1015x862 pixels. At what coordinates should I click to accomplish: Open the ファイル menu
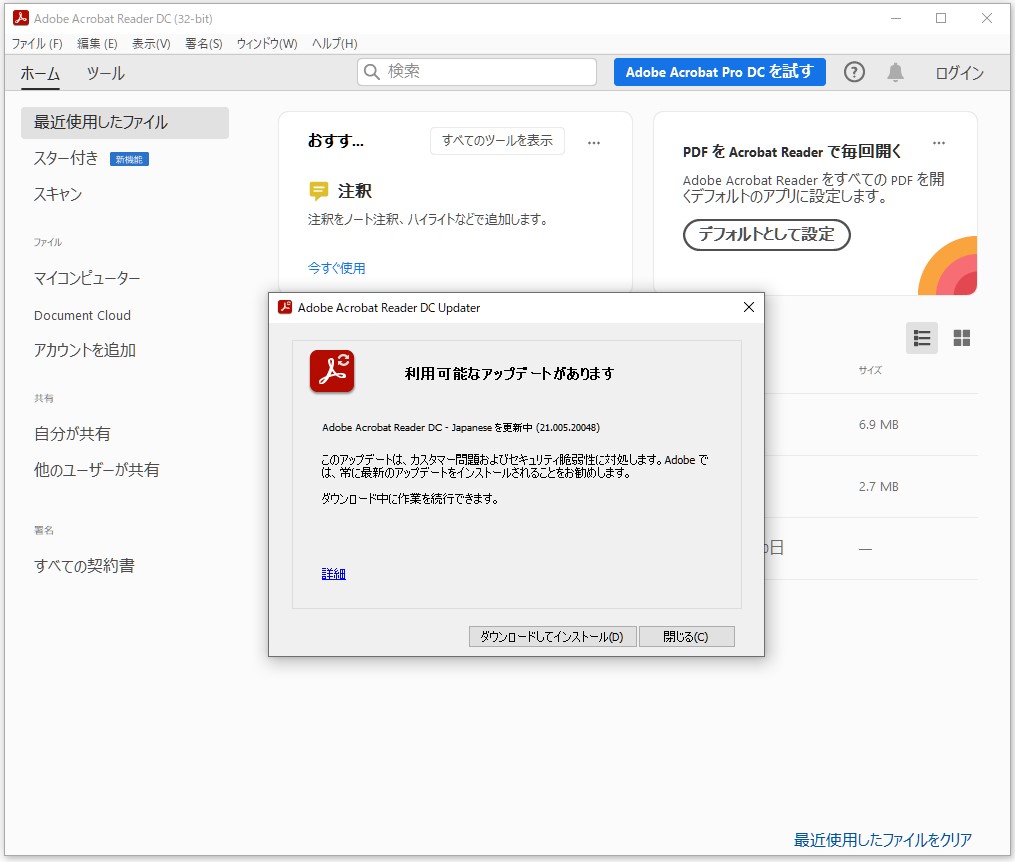(x=36, y=43)
